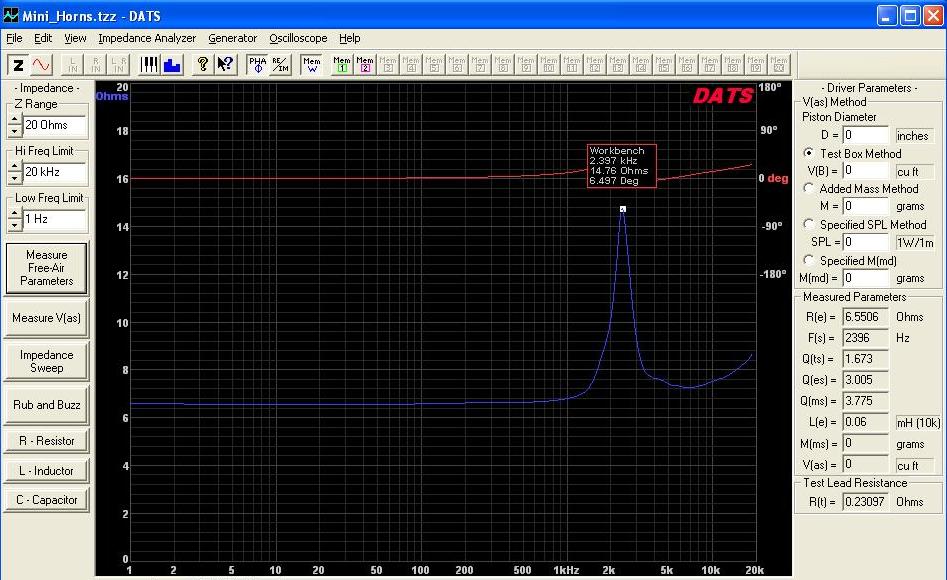Lower Low Freq Limit with its down arrow

pyautogui.click(x=14, y=225)
